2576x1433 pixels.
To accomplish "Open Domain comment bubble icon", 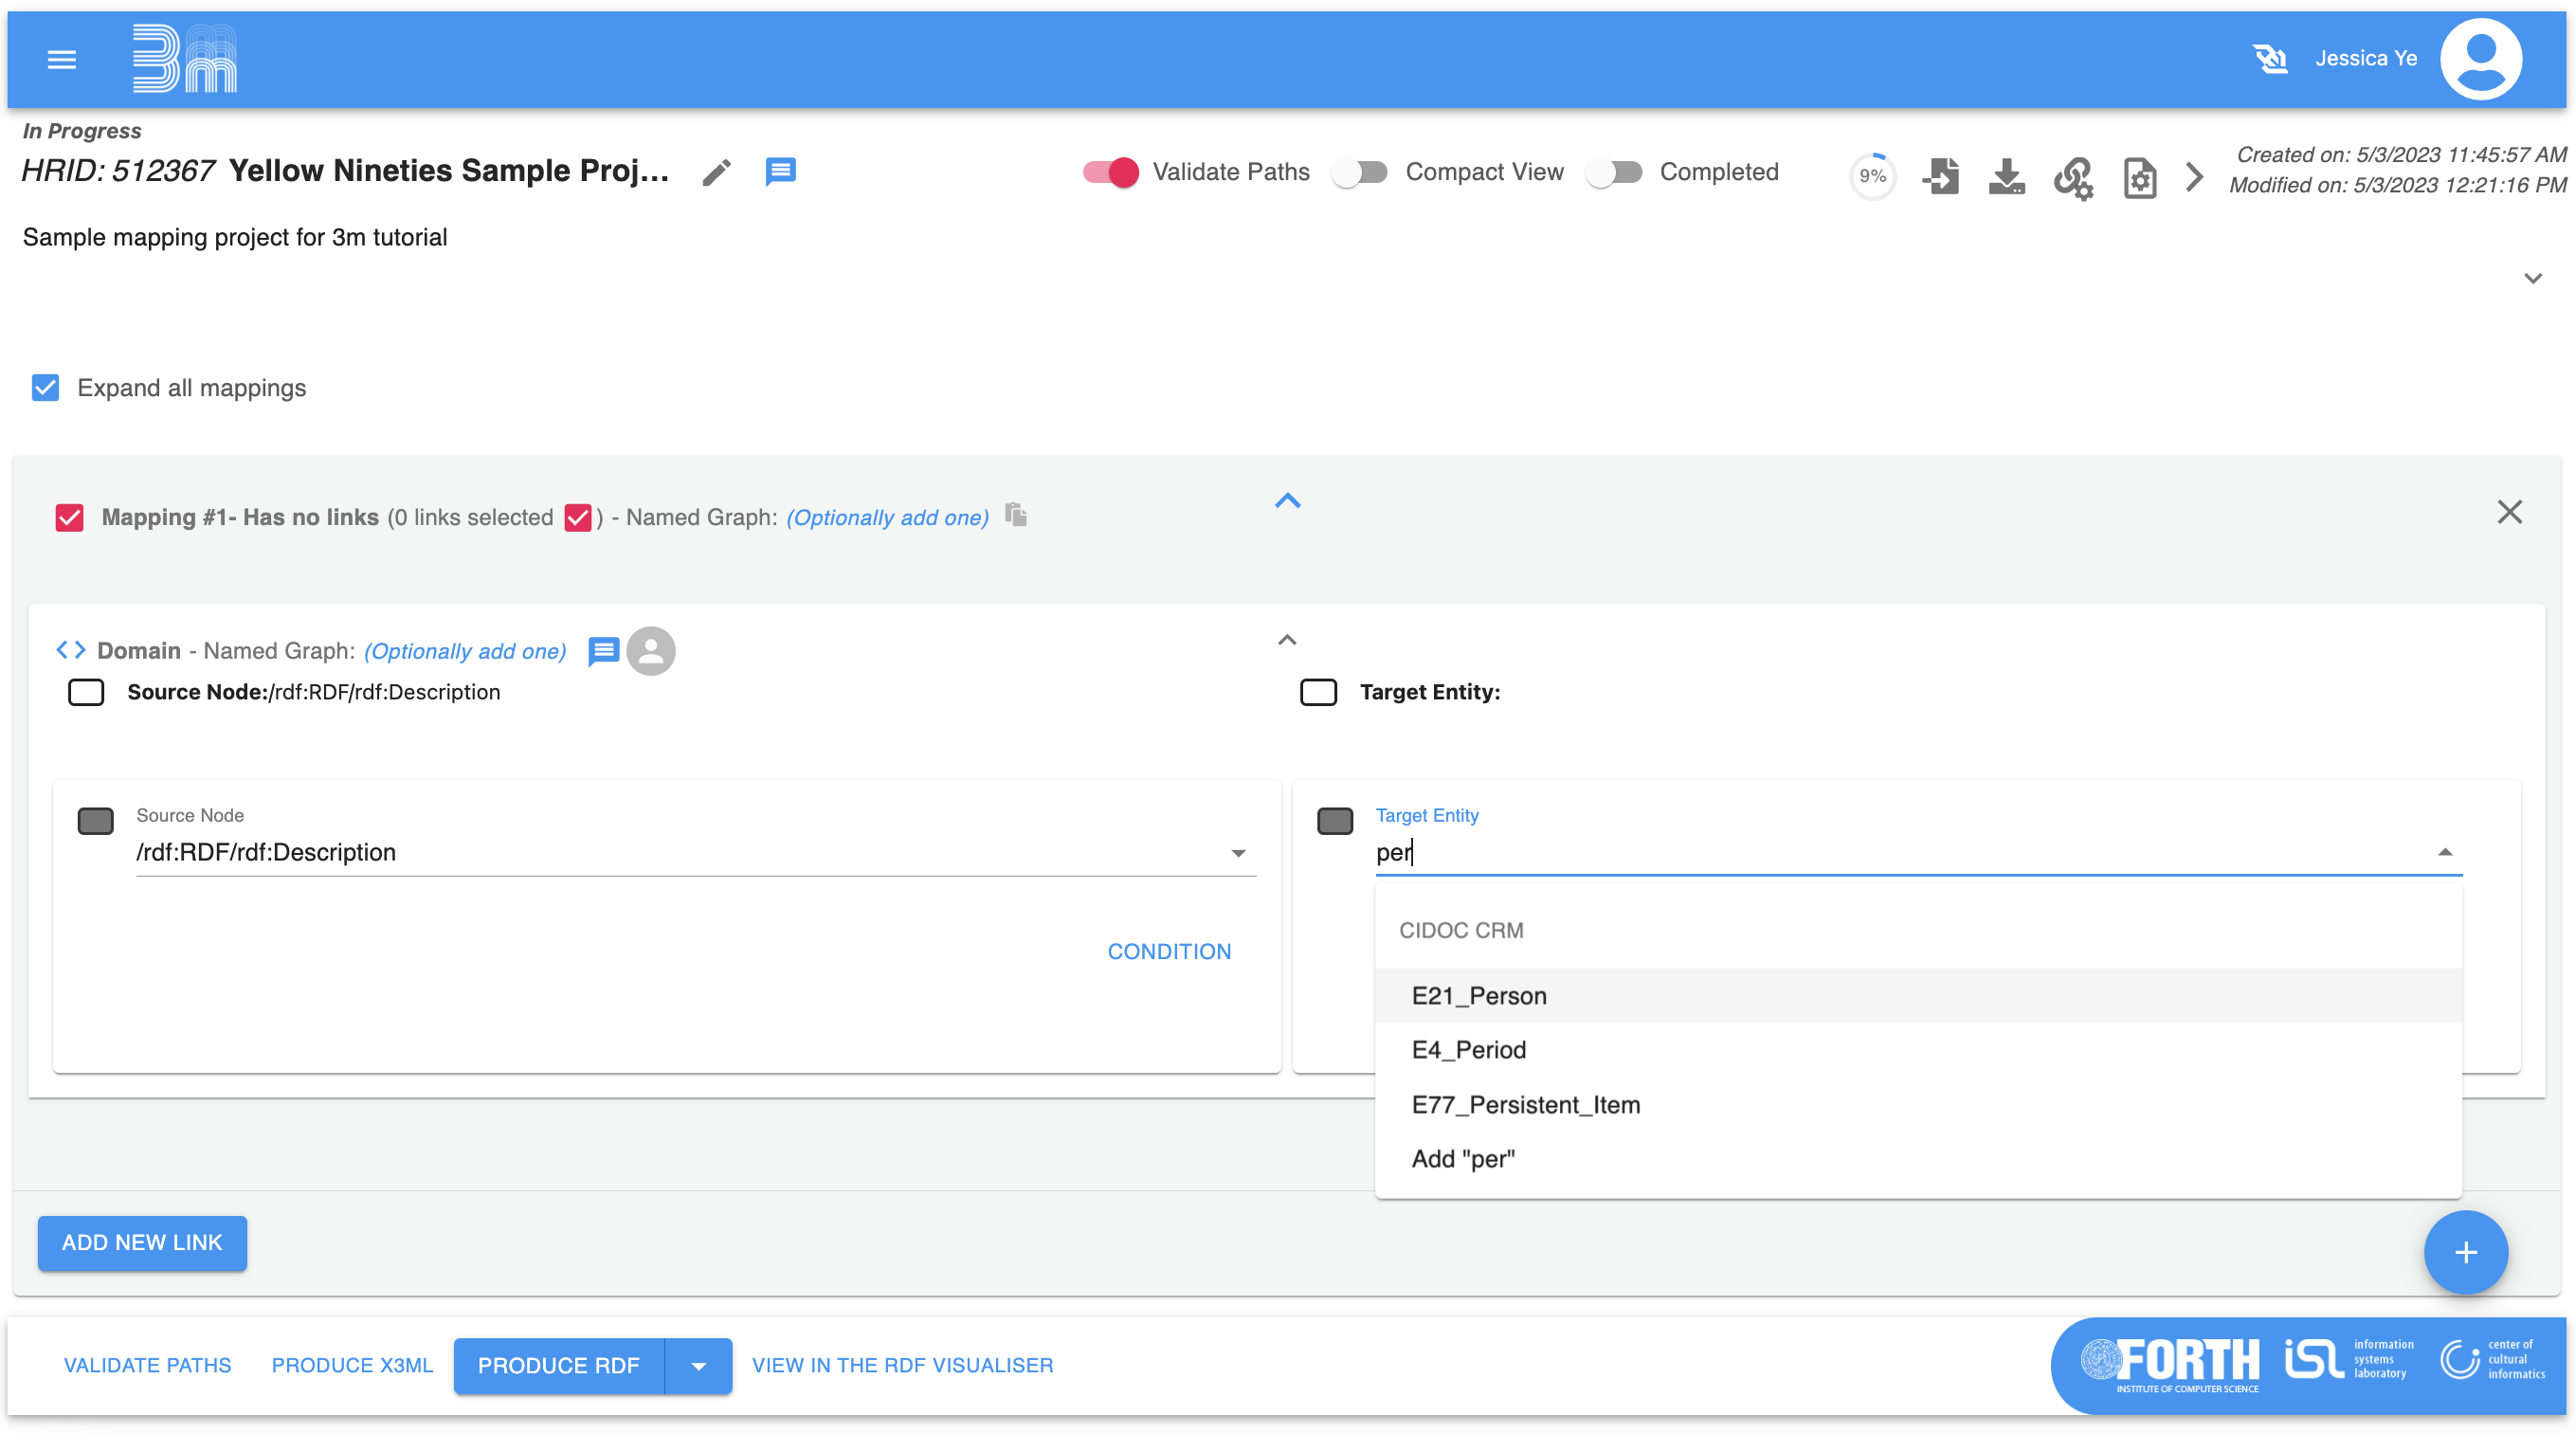I will [x=603, y=651].
